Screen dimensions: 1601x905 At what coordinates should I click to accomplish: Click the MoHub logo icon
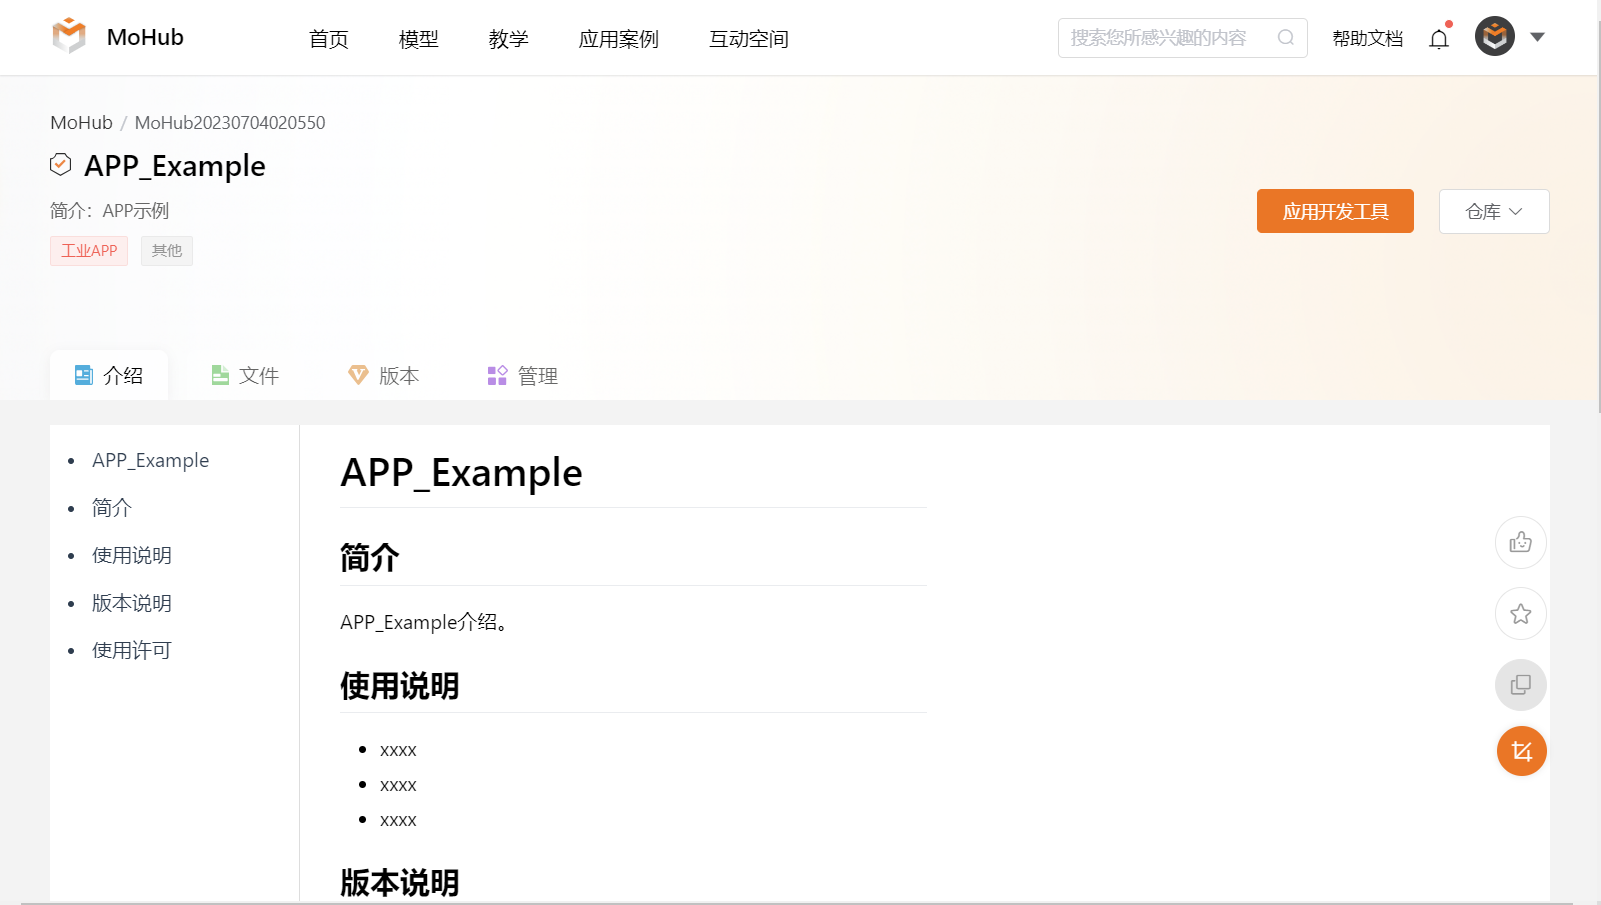pos(69,36)
